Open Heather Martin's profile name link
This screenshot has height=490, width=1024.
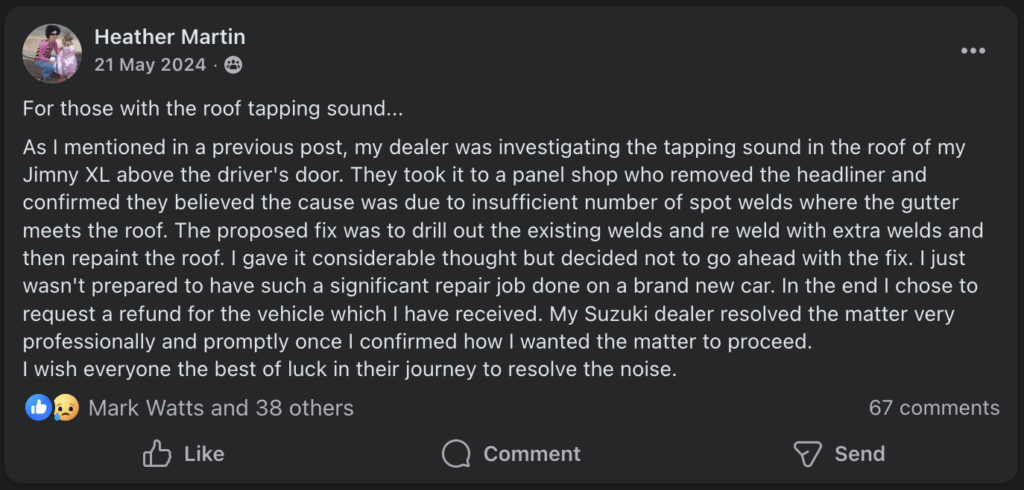coord(169,37)
